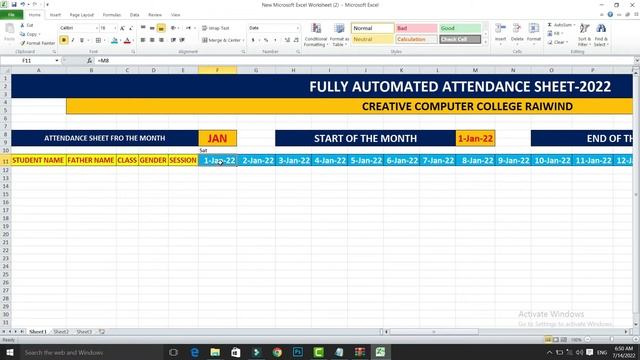Click Accounting Number Format dollar icon
The height and width of the screenshot is (360, 640).
[253, 40]
